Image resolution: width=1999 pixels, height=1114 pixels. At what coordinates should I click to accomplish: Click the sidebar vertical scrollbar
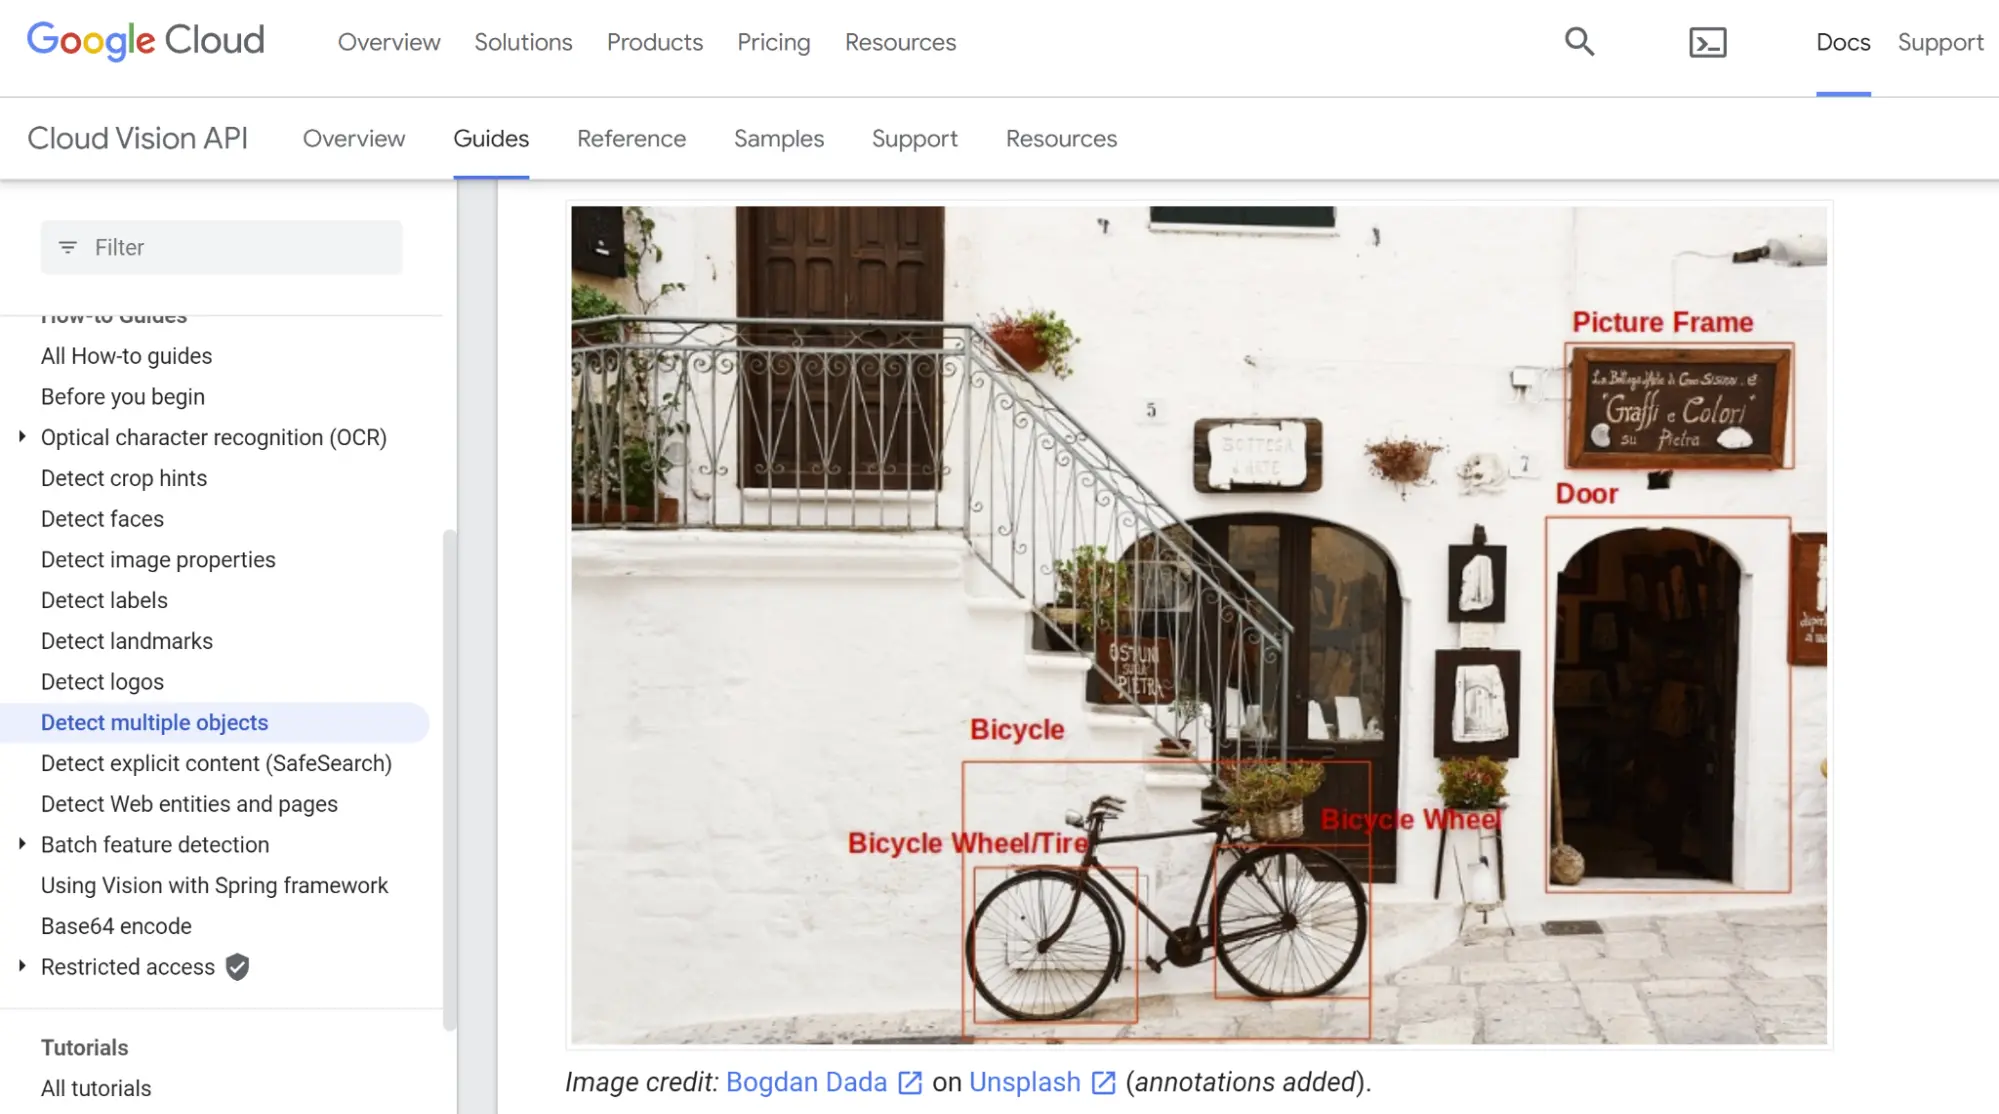[x=449, y=780]
